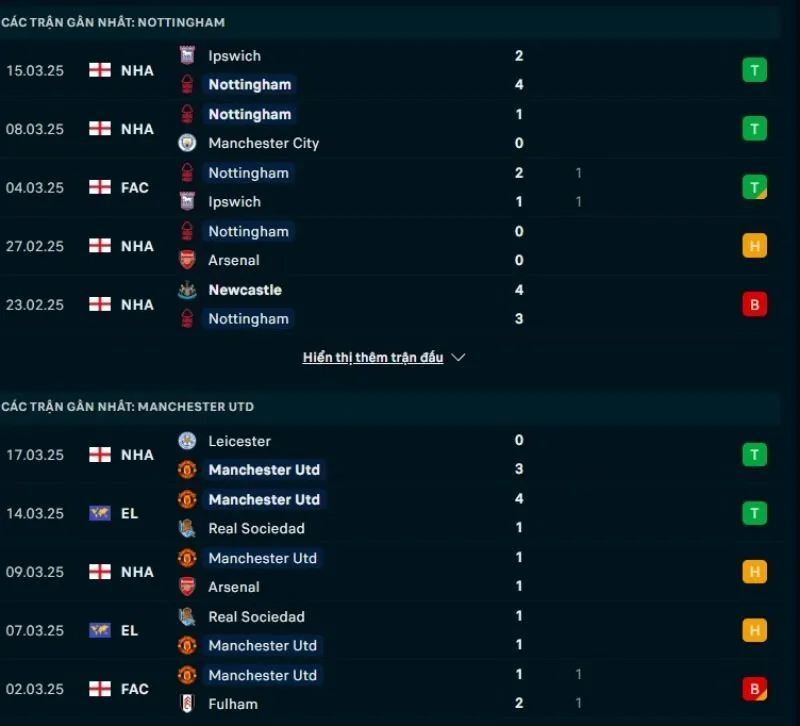Click the Leicester crest icon
The height and width of the screenshot is (726, 800).
[187, 441]
